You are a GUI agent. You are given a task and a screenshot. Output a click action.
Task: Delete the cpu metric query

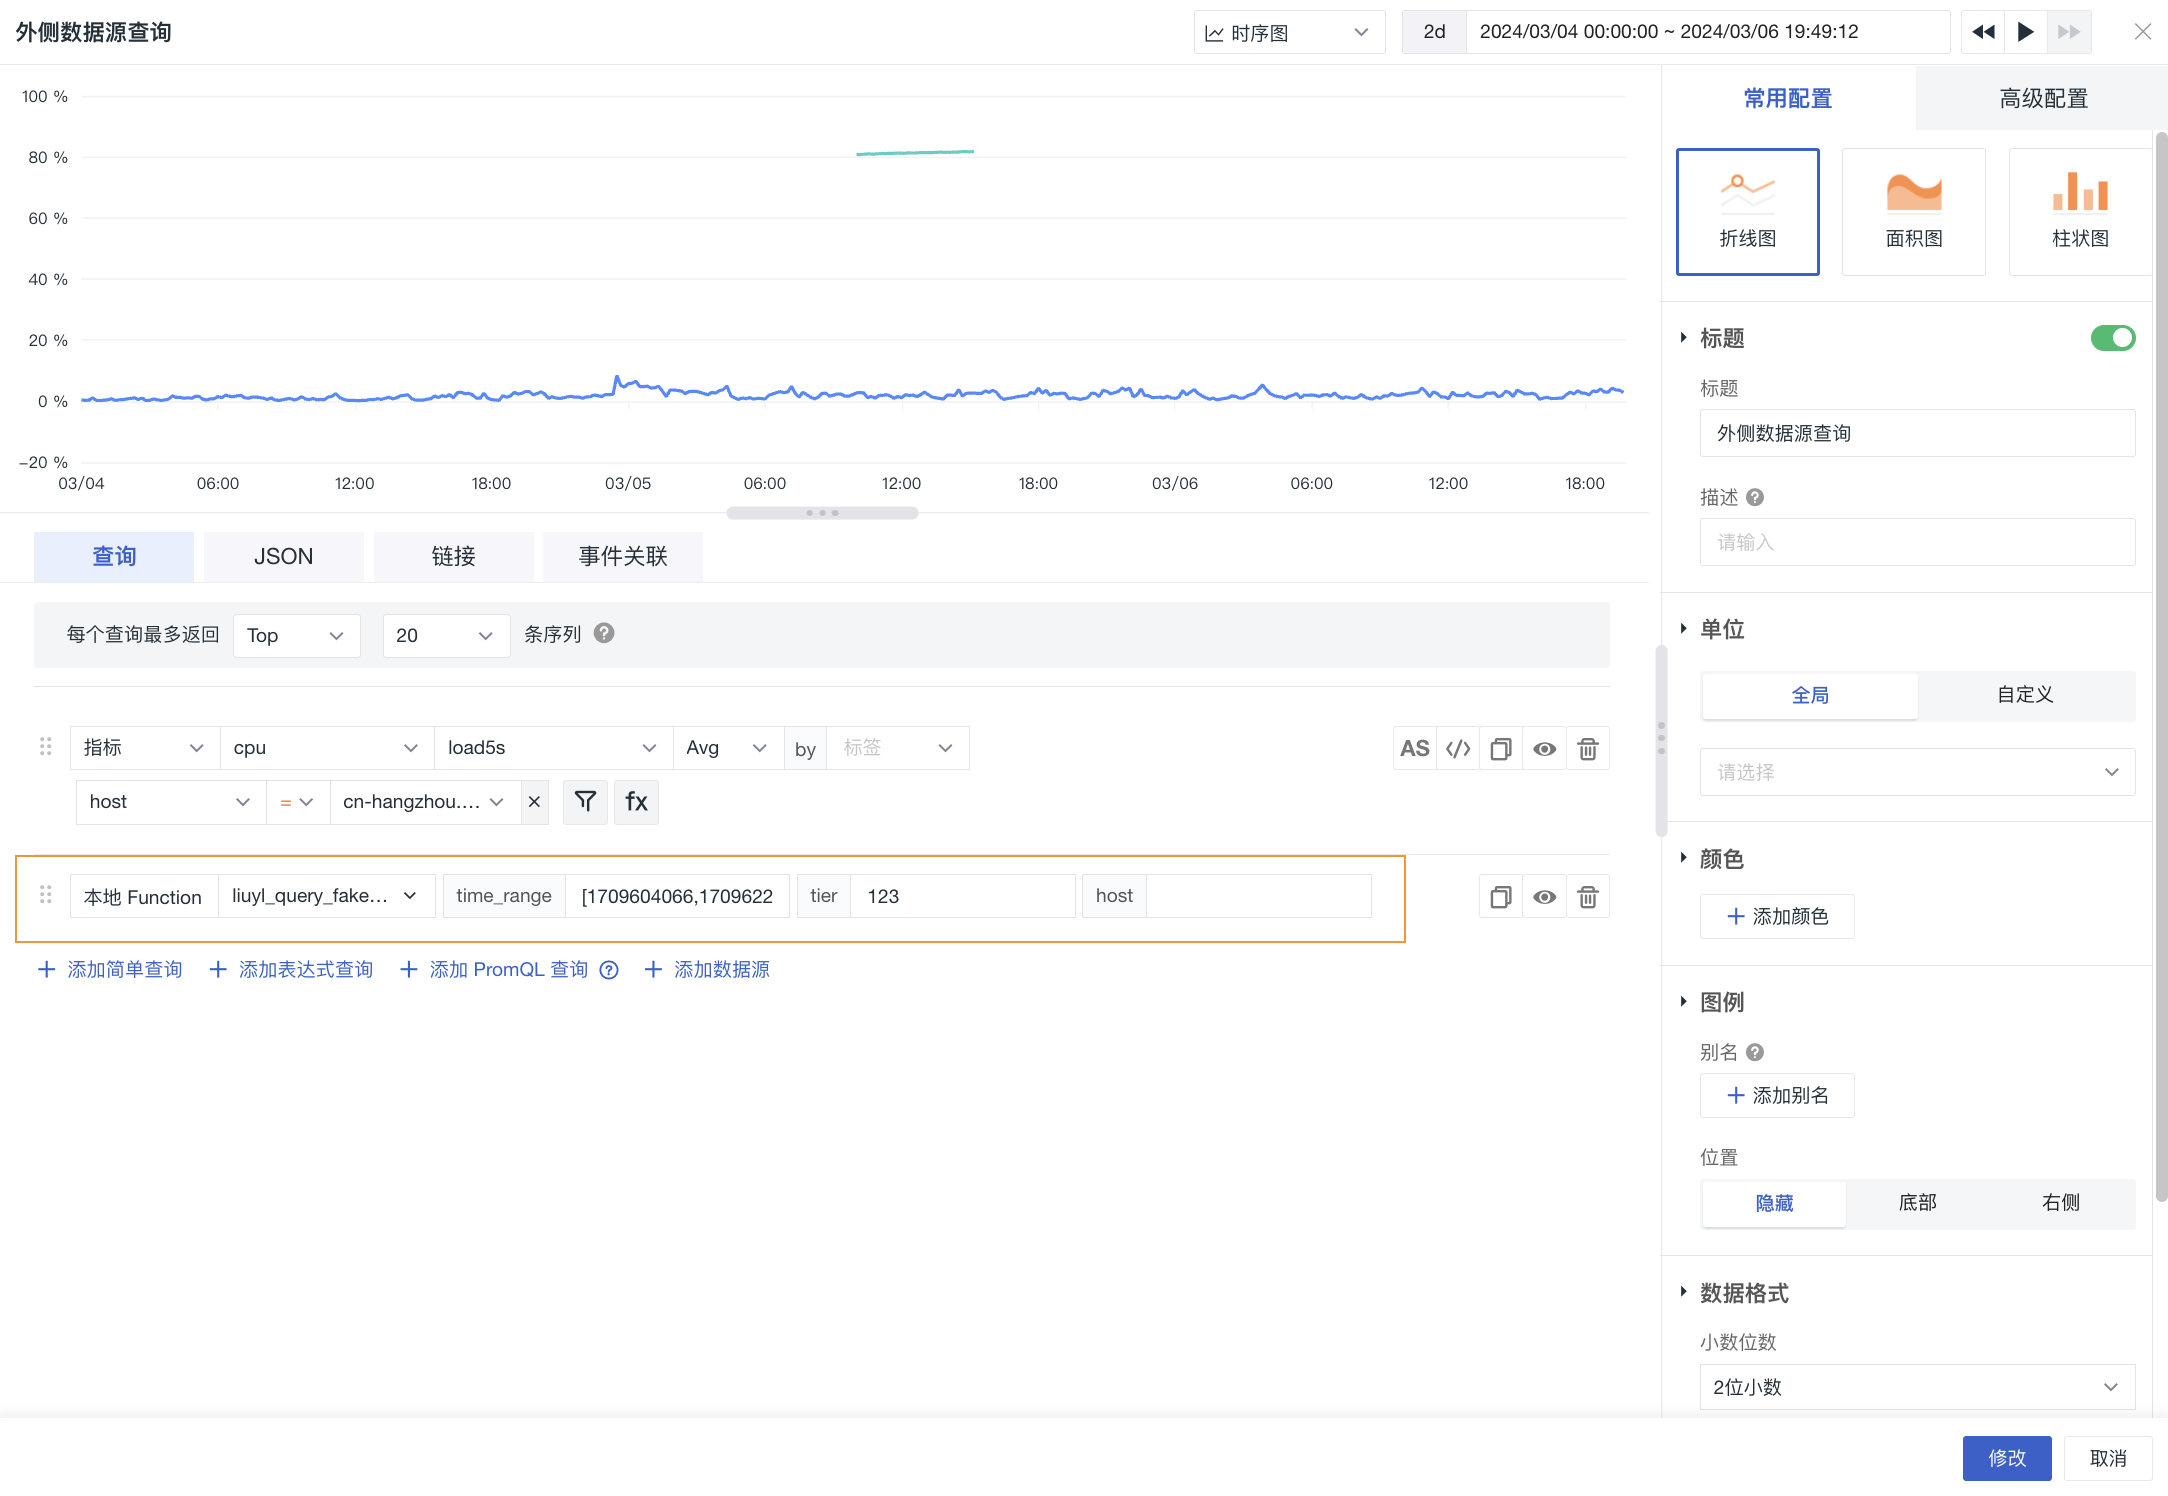click(1587, 749)
